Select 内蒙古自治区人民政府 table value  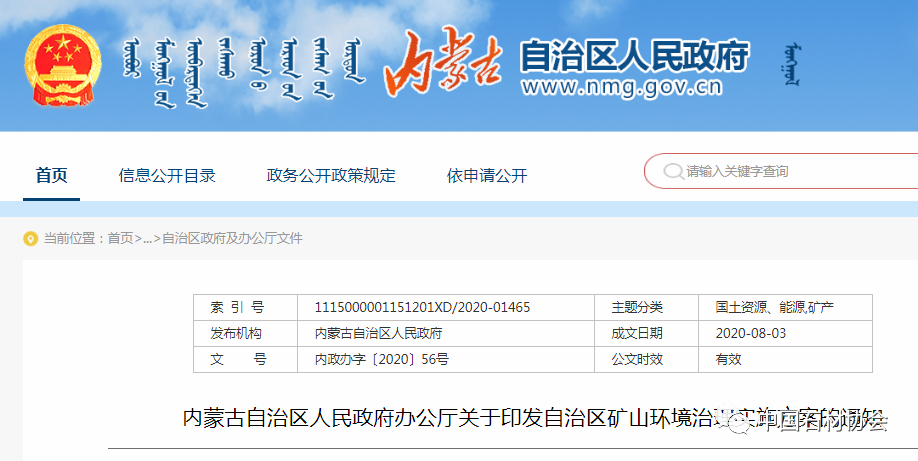point(378,333)
